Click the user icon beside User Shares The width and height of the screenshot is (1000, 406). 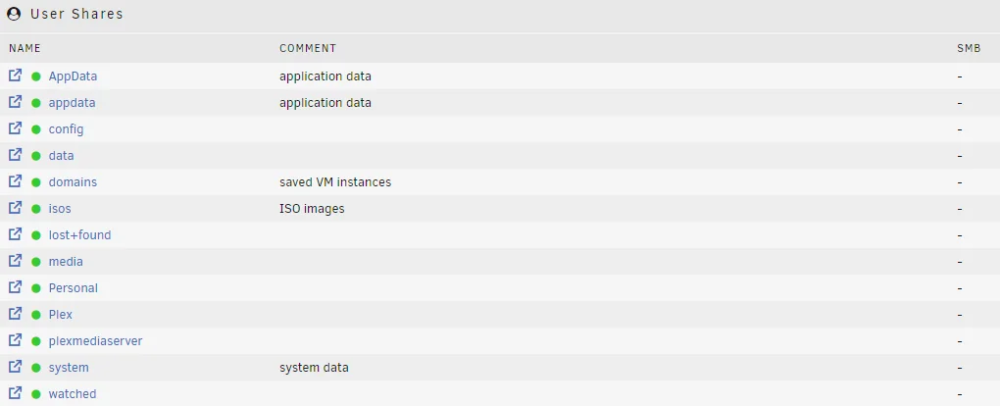14,14
